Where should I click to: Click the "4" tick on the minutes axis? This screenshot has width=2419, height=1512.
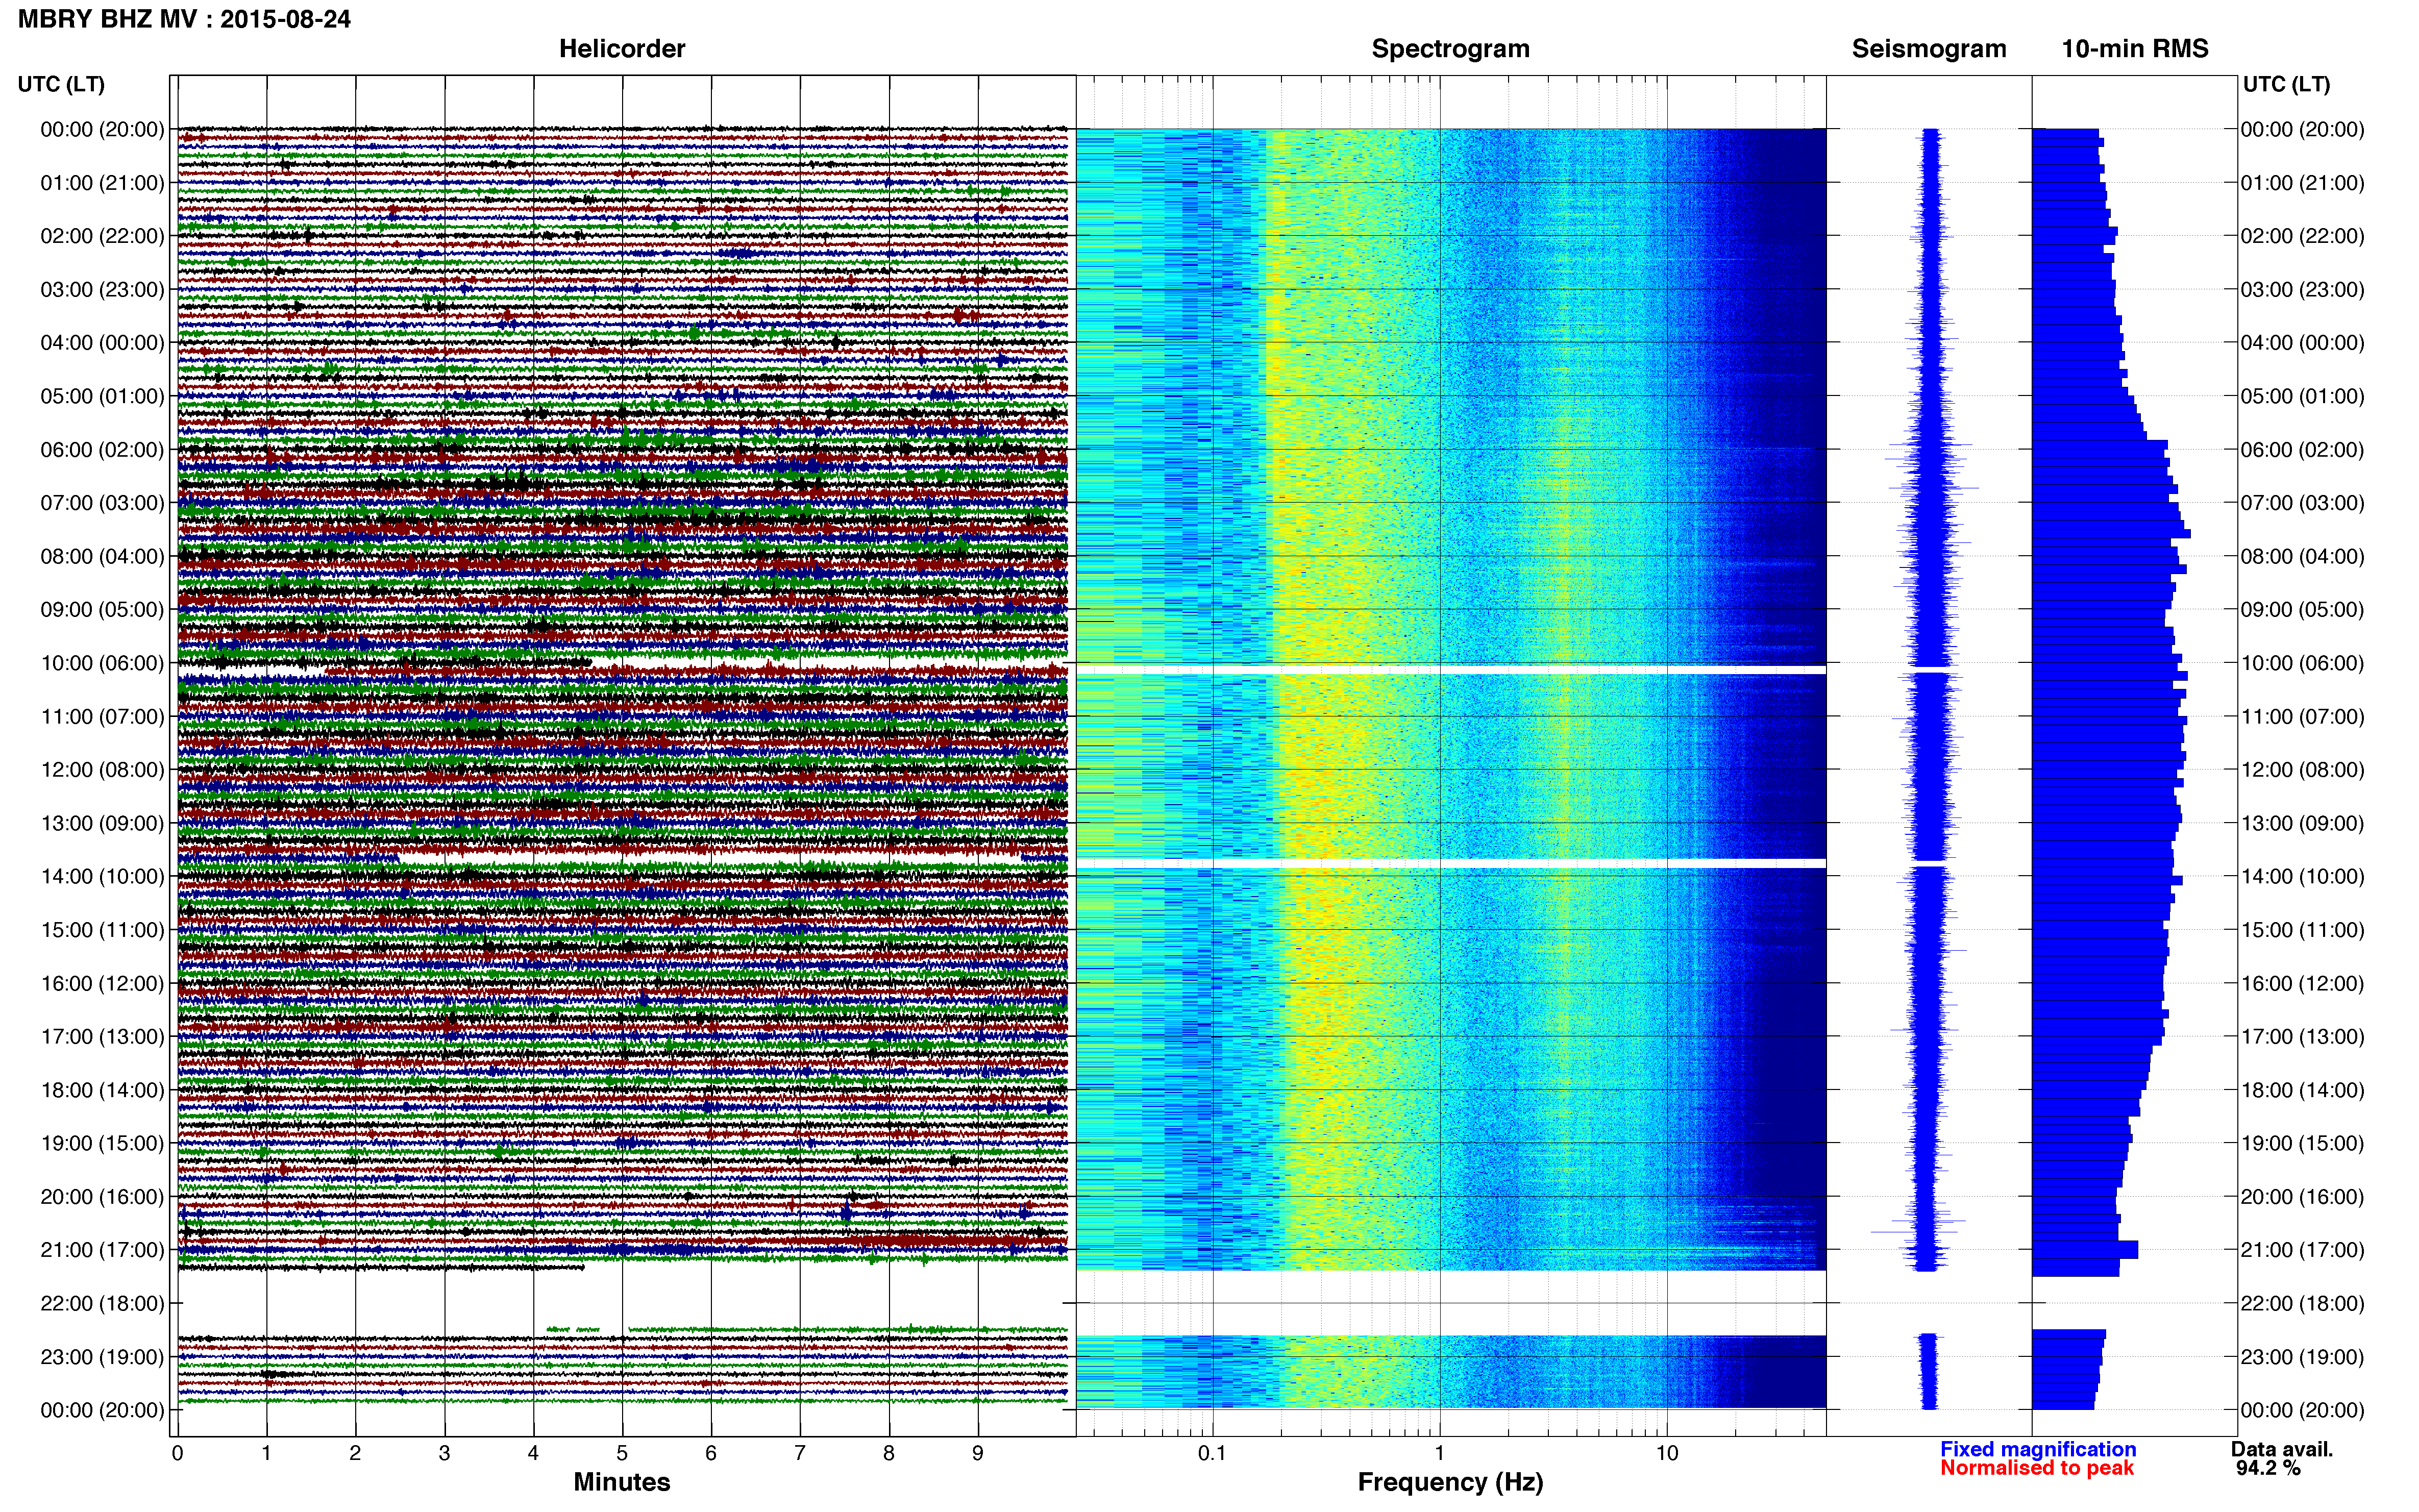[533, 1453]
